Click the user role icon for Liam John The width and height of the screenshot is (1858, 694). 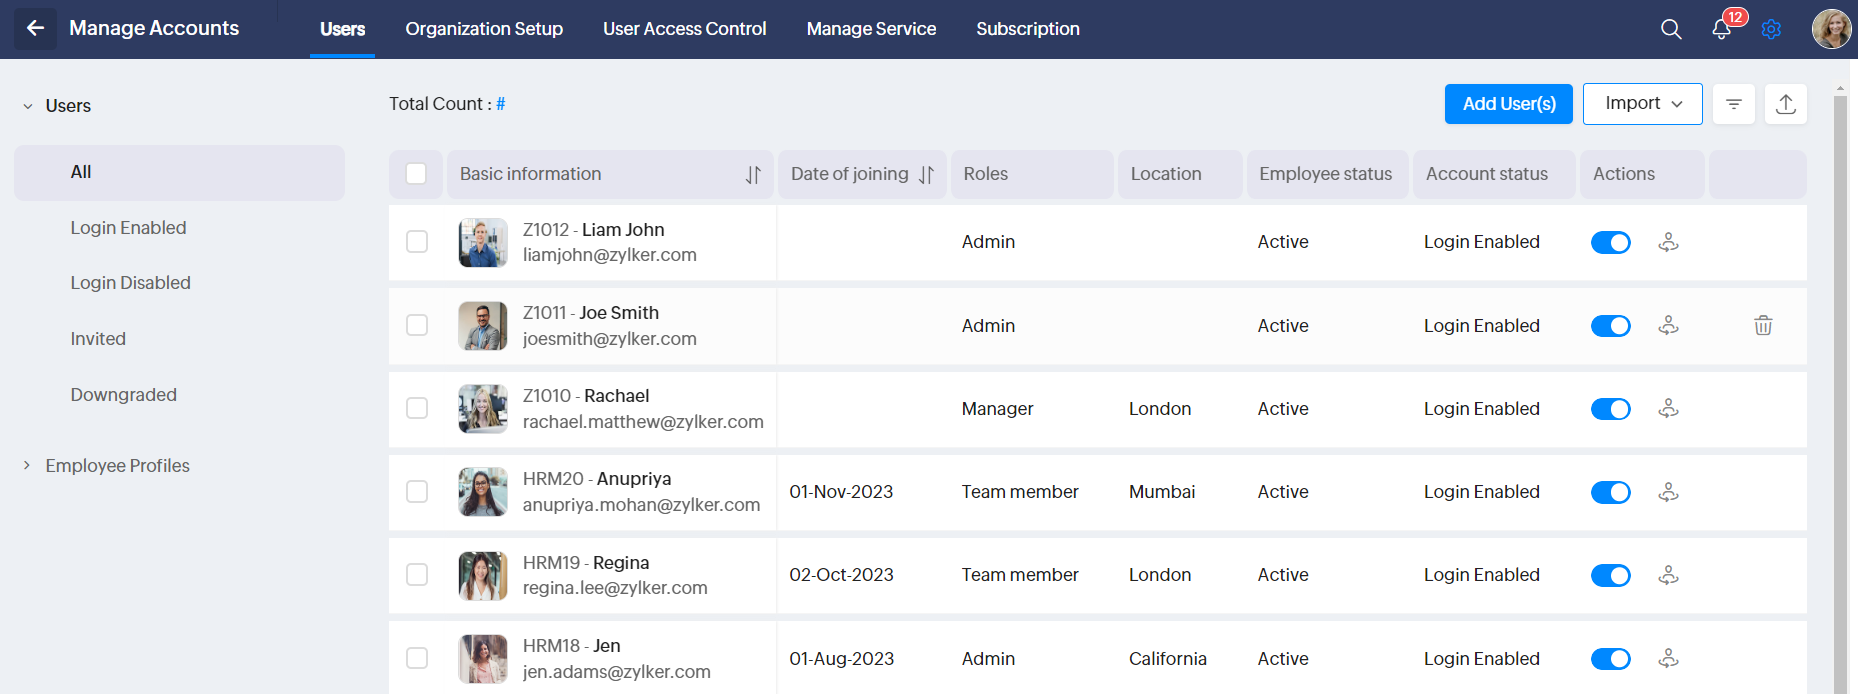click(1668, 242)
